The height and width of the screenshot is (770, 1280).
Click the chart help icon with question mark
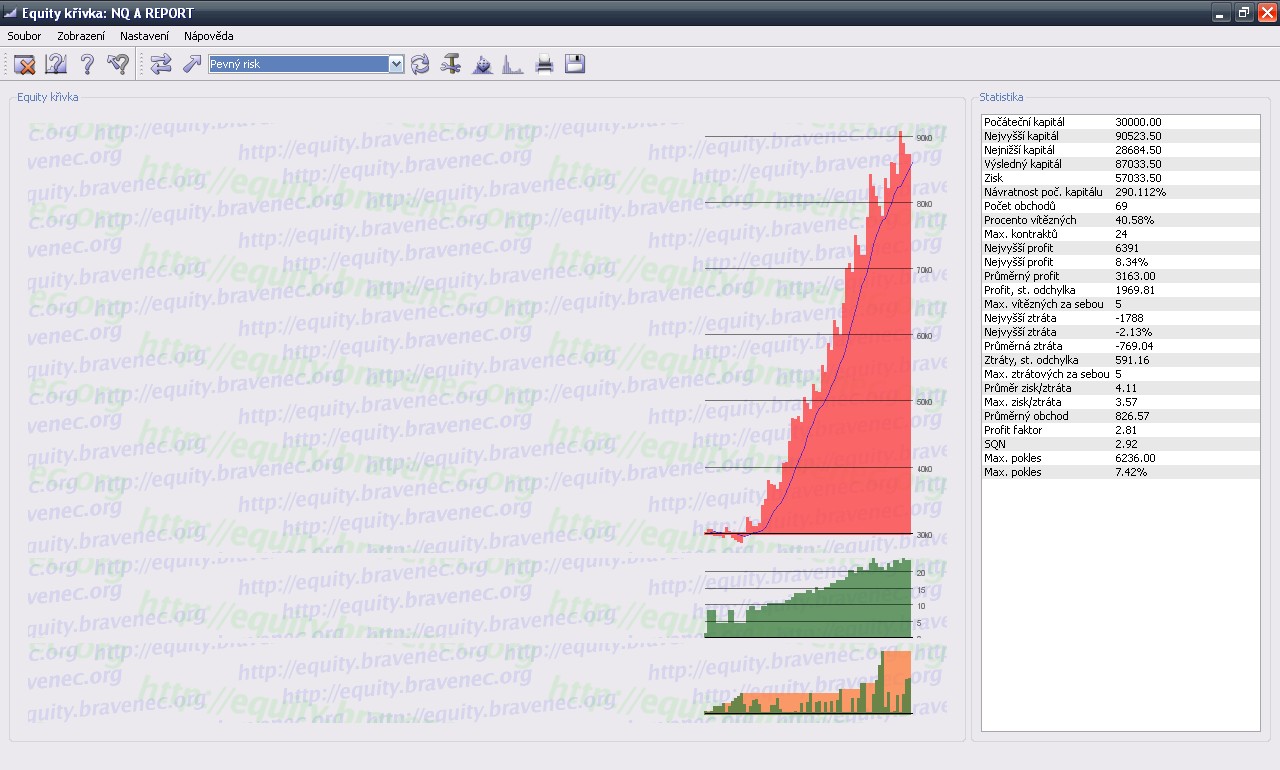[56, 64]
